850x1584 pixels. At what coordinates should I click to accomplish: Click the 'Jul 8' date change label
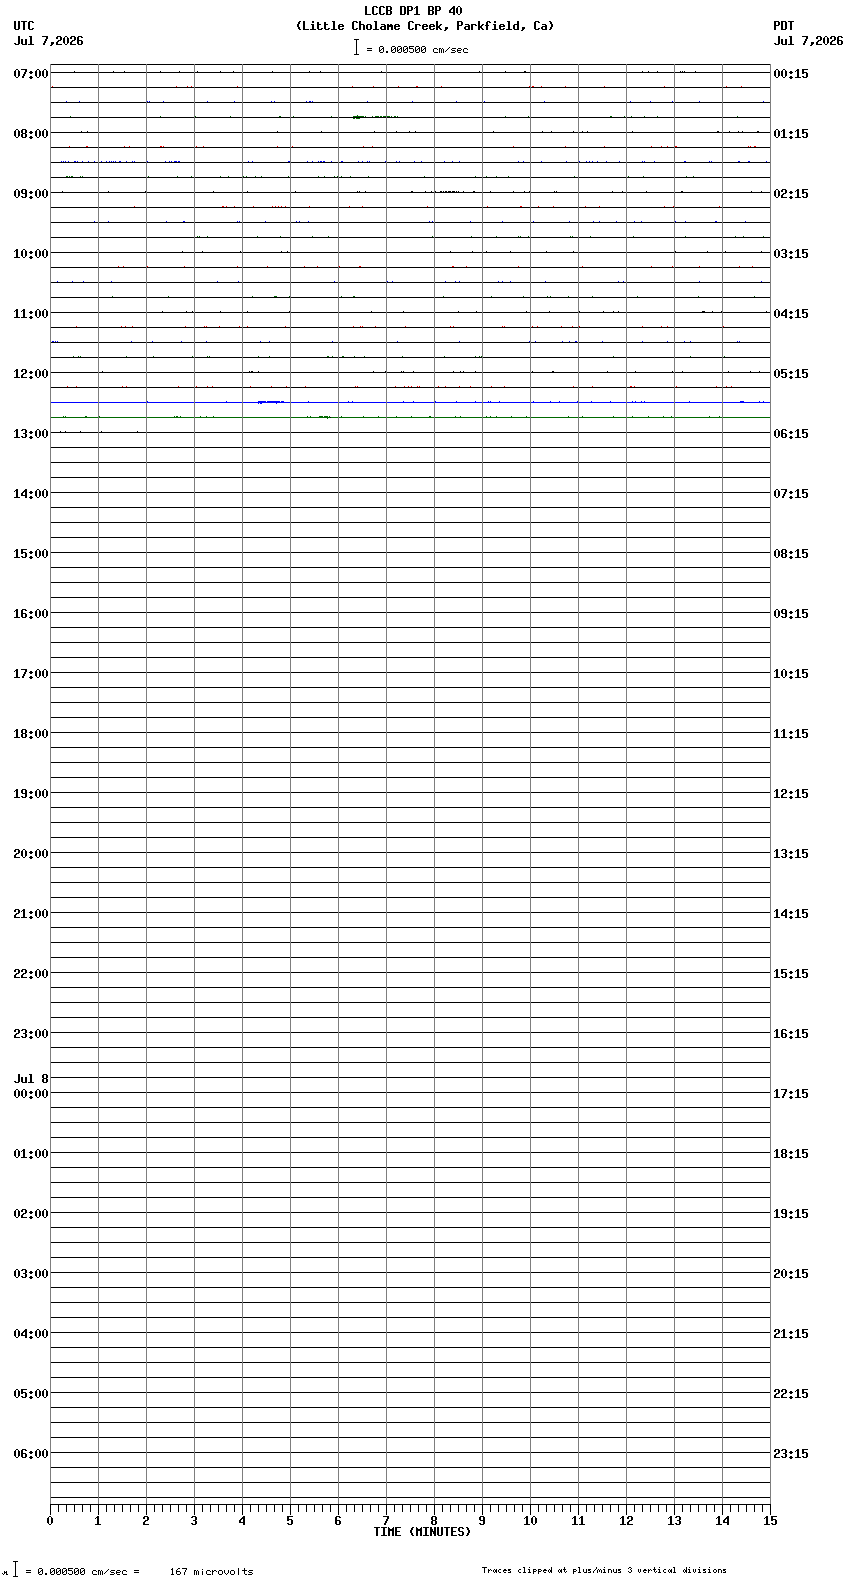coord(31,1079)
